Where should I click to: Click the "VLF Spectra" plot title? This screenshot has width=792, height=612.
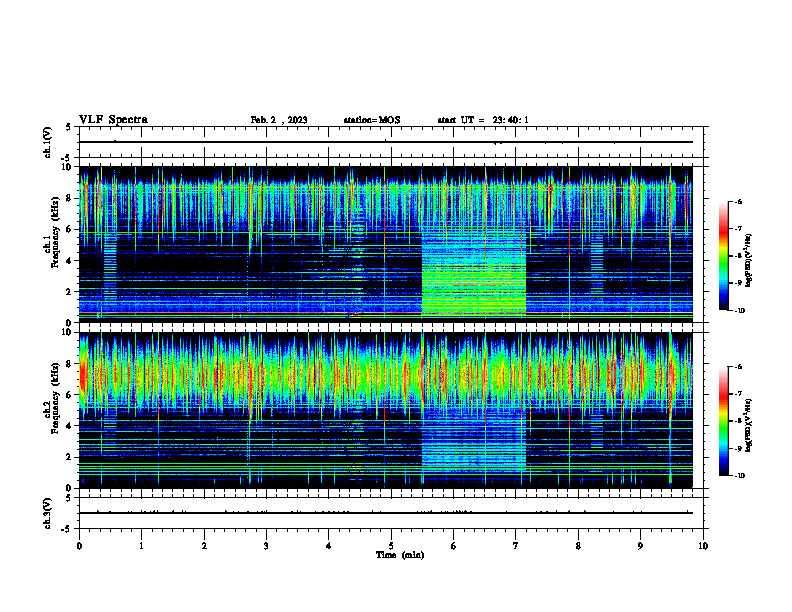[x=113, y=120]
